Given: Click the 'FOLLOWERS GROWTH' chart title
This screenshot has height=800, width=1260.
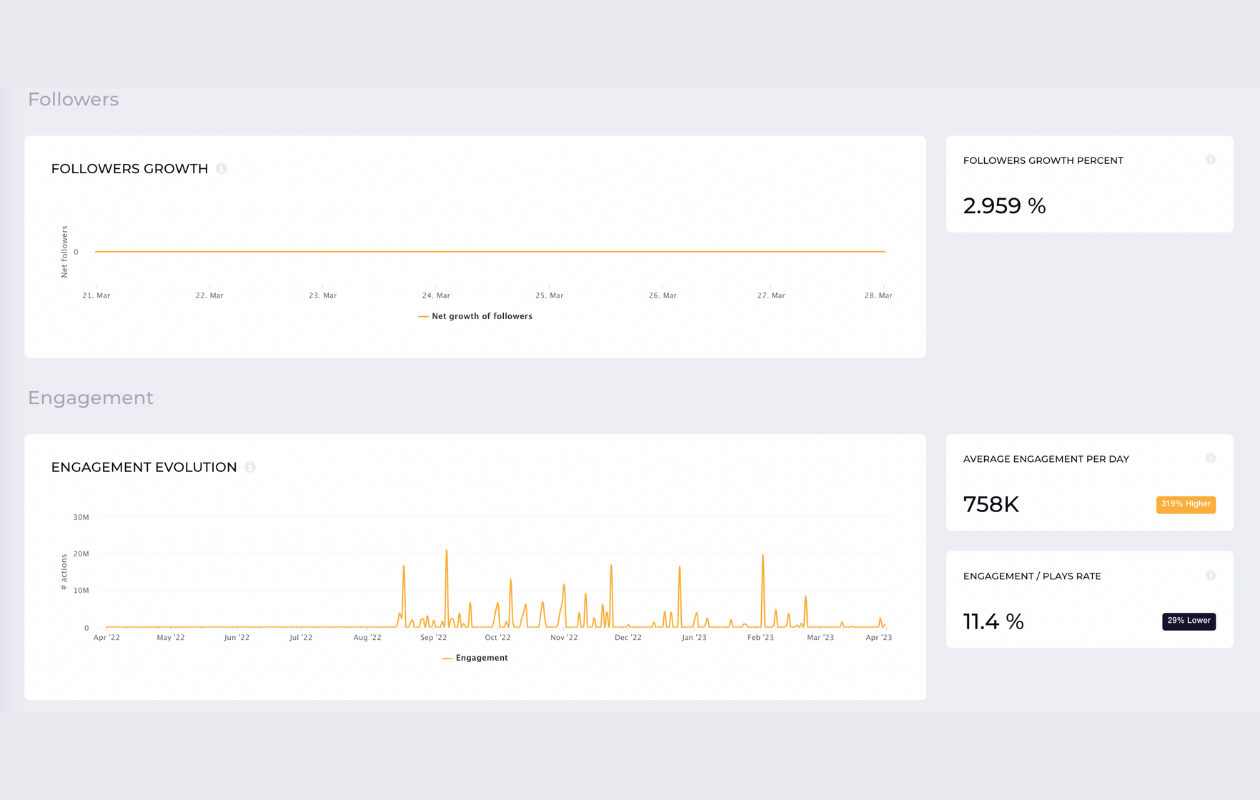Looking at the screenshot, I should point(130,169).
